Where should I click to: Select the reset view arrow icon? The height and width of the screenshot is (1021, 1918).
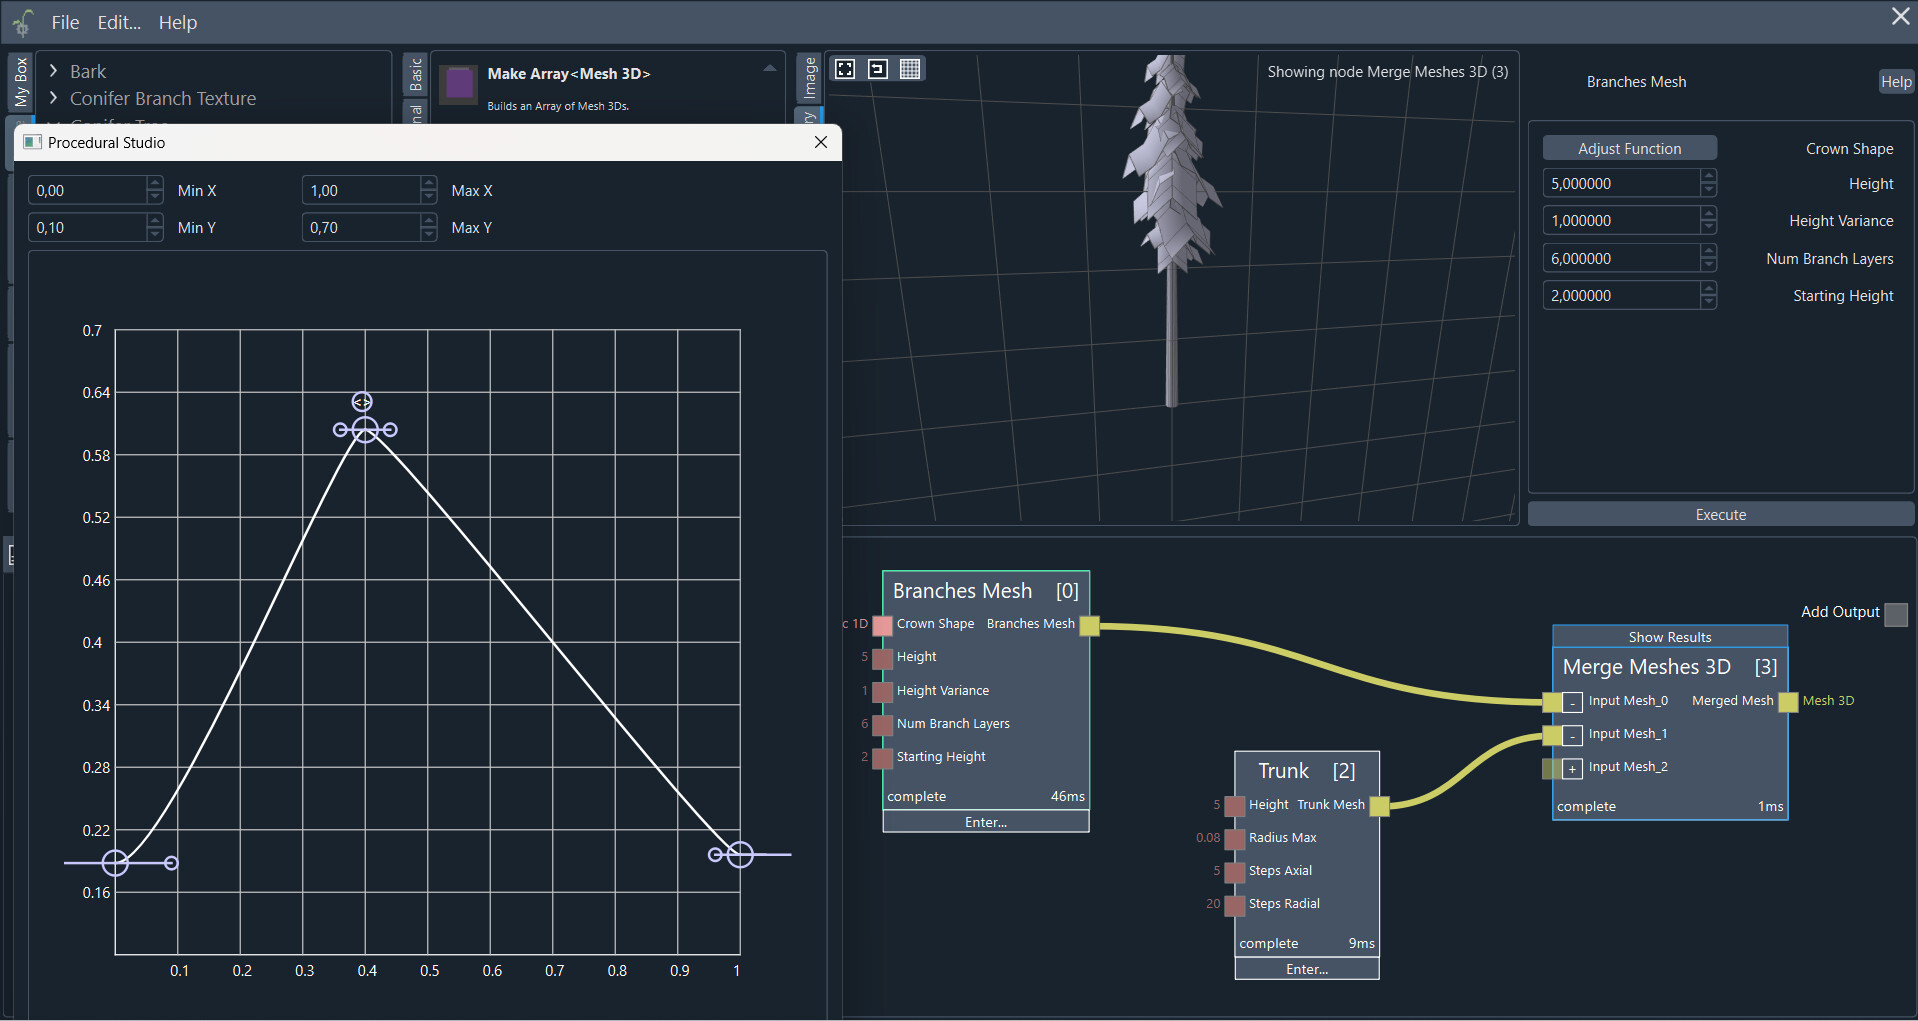click(878, 69)
